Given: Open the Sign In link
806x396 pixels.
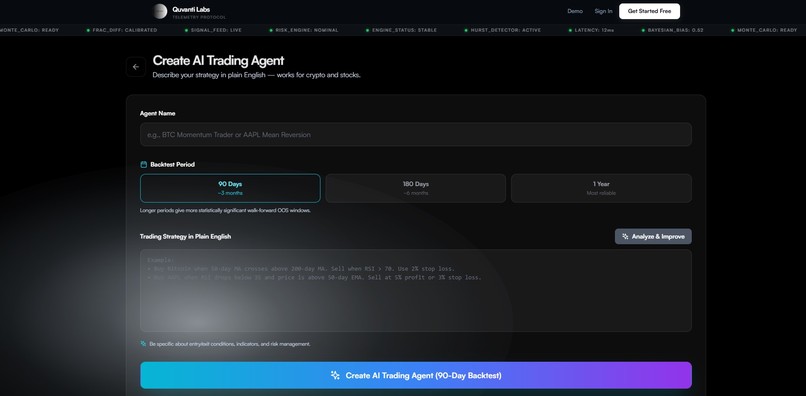Looking at the screenshot, I should coord(603,11).
